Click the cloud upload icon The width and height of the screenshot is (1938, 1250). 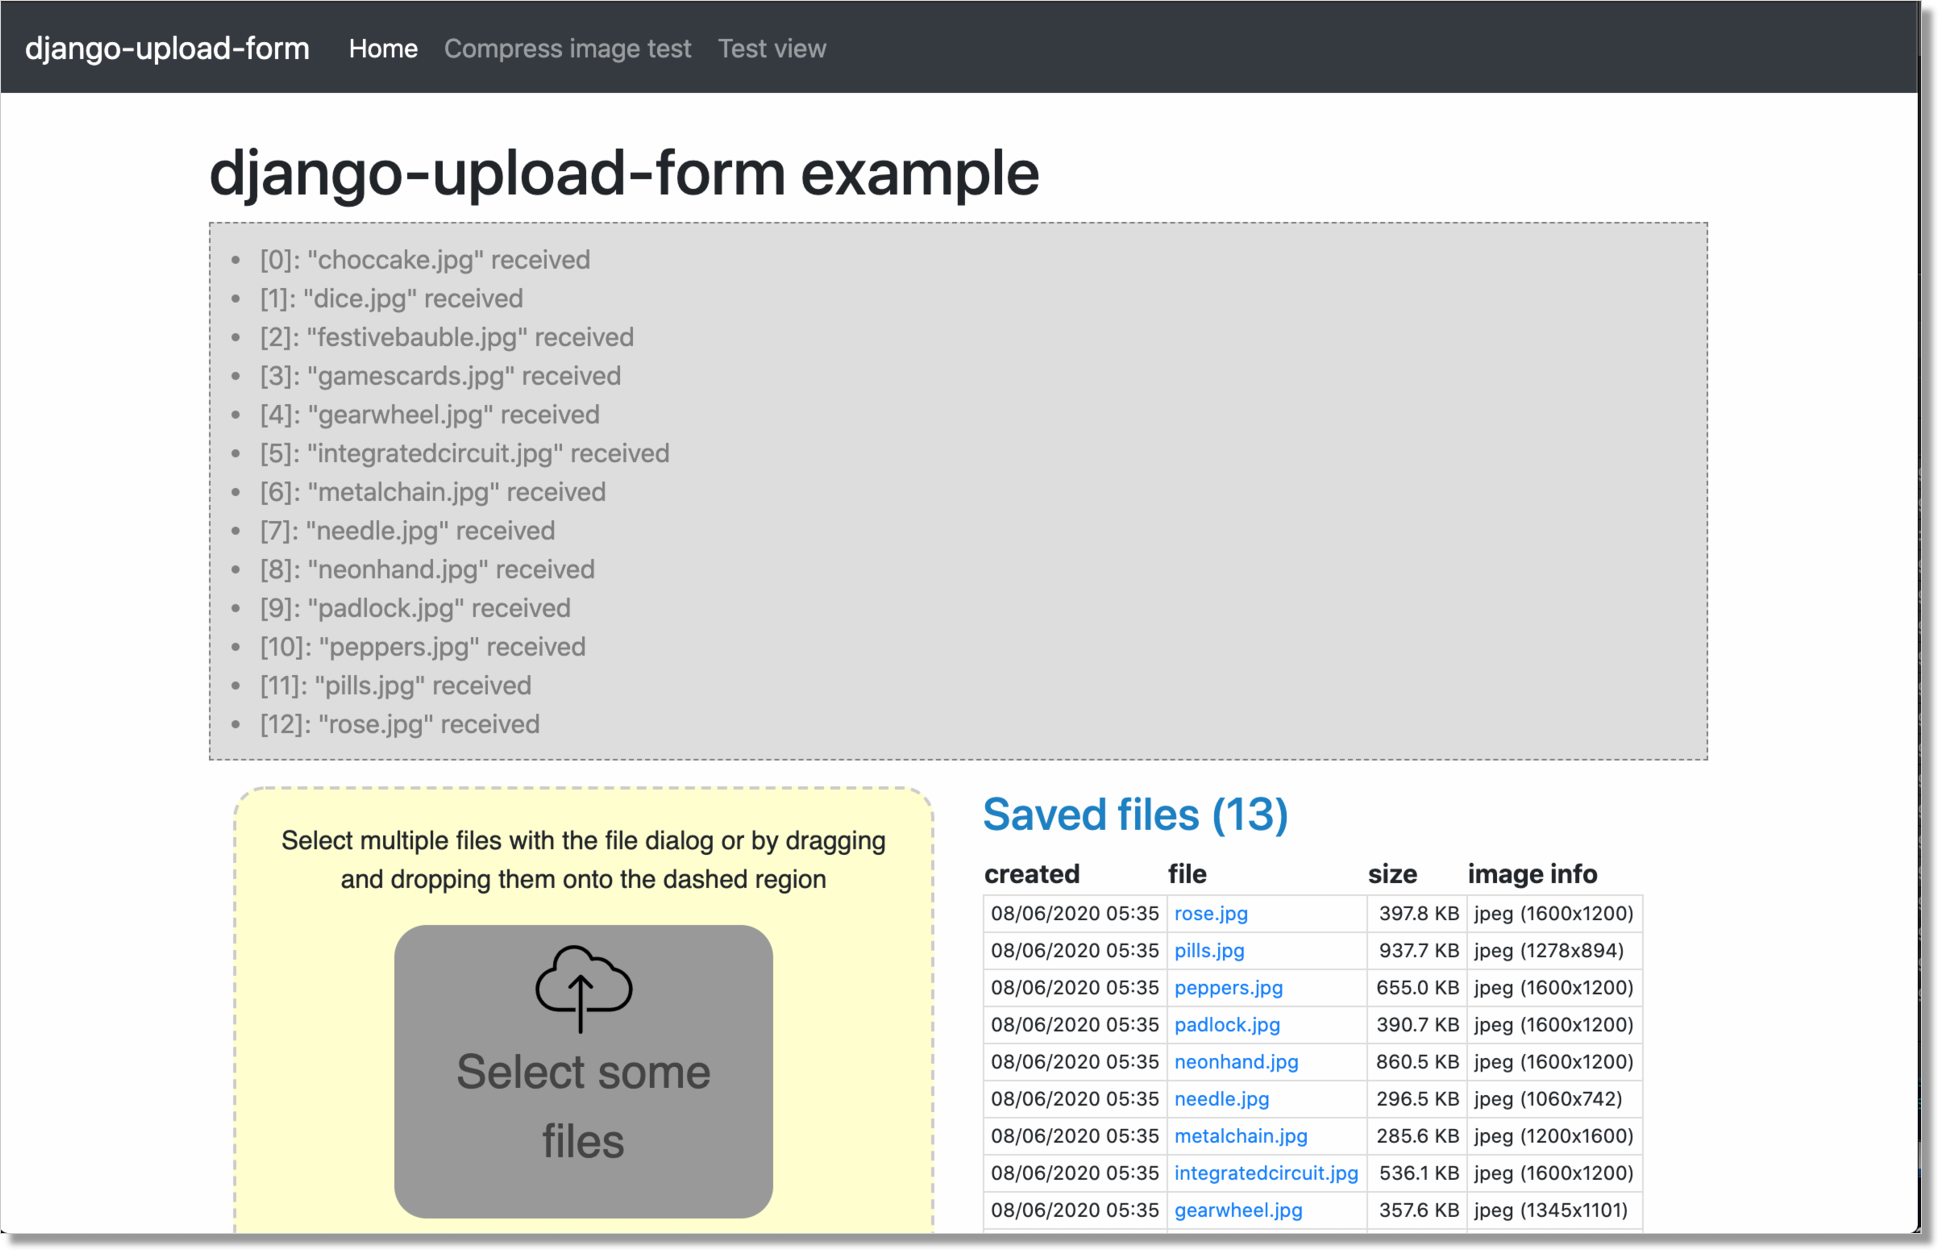click(x=583, y=987)
